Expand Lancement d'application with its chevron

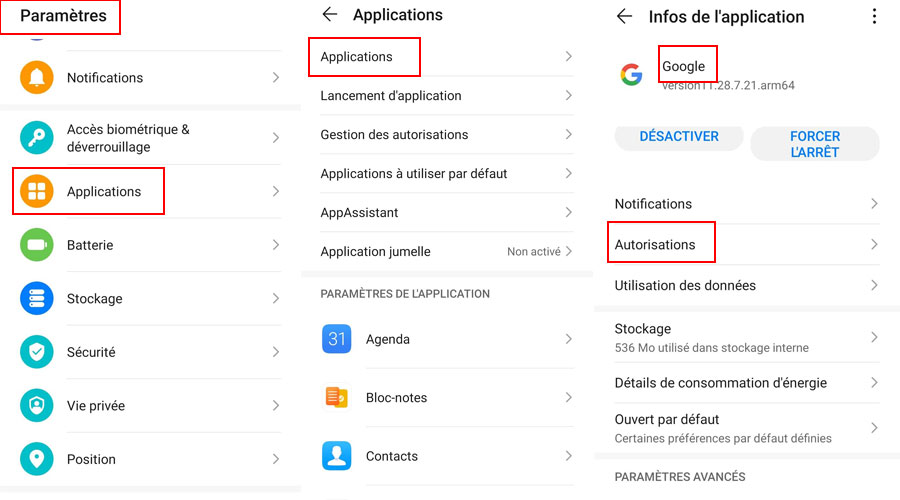point(569,96)
